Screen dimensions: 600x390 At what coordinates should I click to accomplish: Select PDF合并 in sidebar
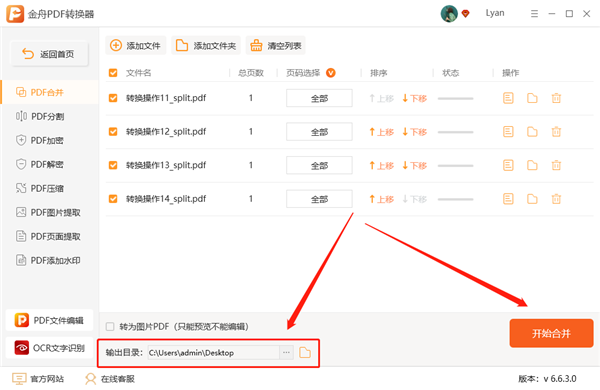pyautogui.click(x=50, y=92)
